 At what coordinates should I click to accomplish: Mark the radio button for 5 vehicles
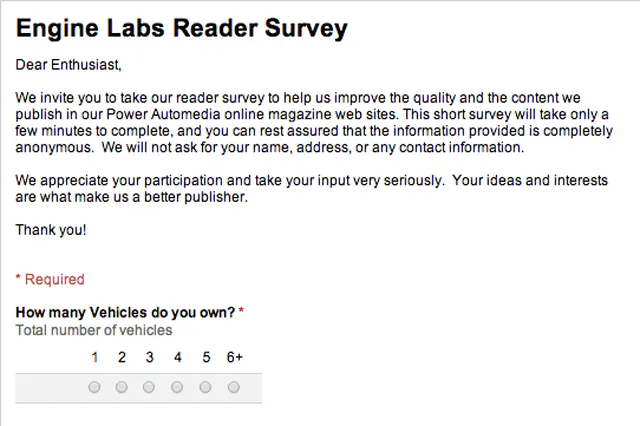tap(206, 387)
